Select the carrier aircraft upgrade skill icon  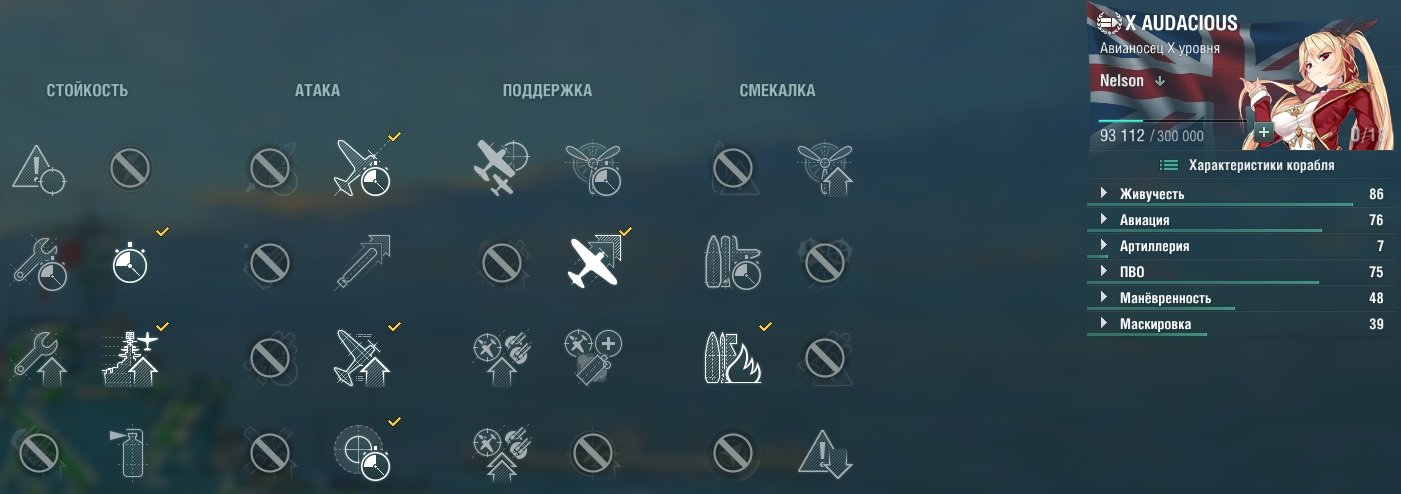[131, 358]
